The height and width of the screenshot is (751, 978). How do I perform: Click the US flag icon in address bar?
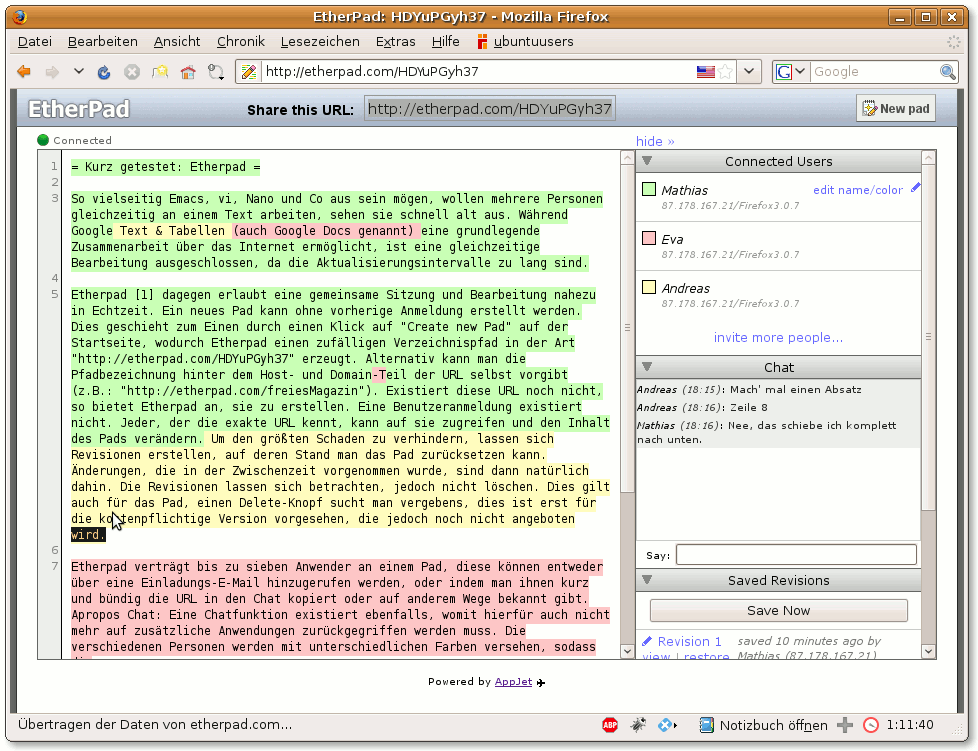[x=705, y=72]
